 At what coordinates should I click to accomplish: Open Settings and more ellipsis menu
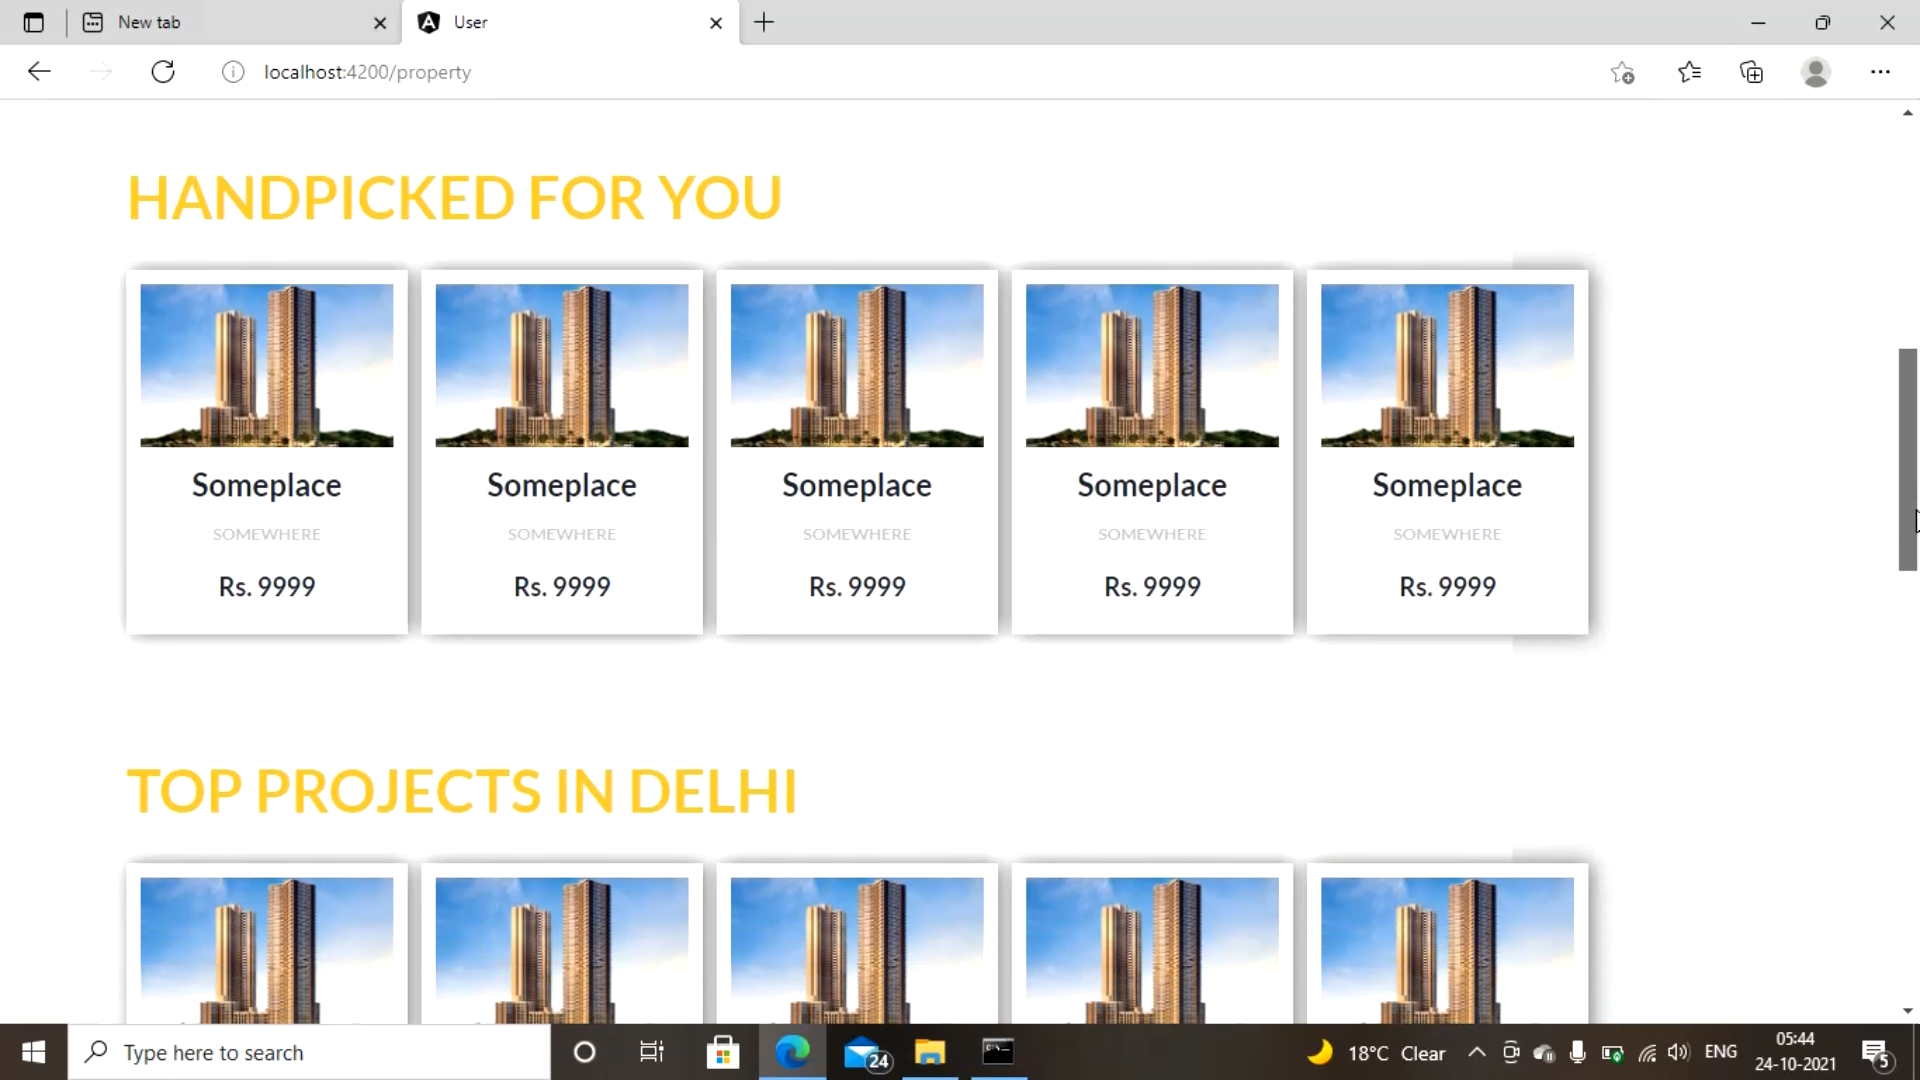(x=1880, y=72)
